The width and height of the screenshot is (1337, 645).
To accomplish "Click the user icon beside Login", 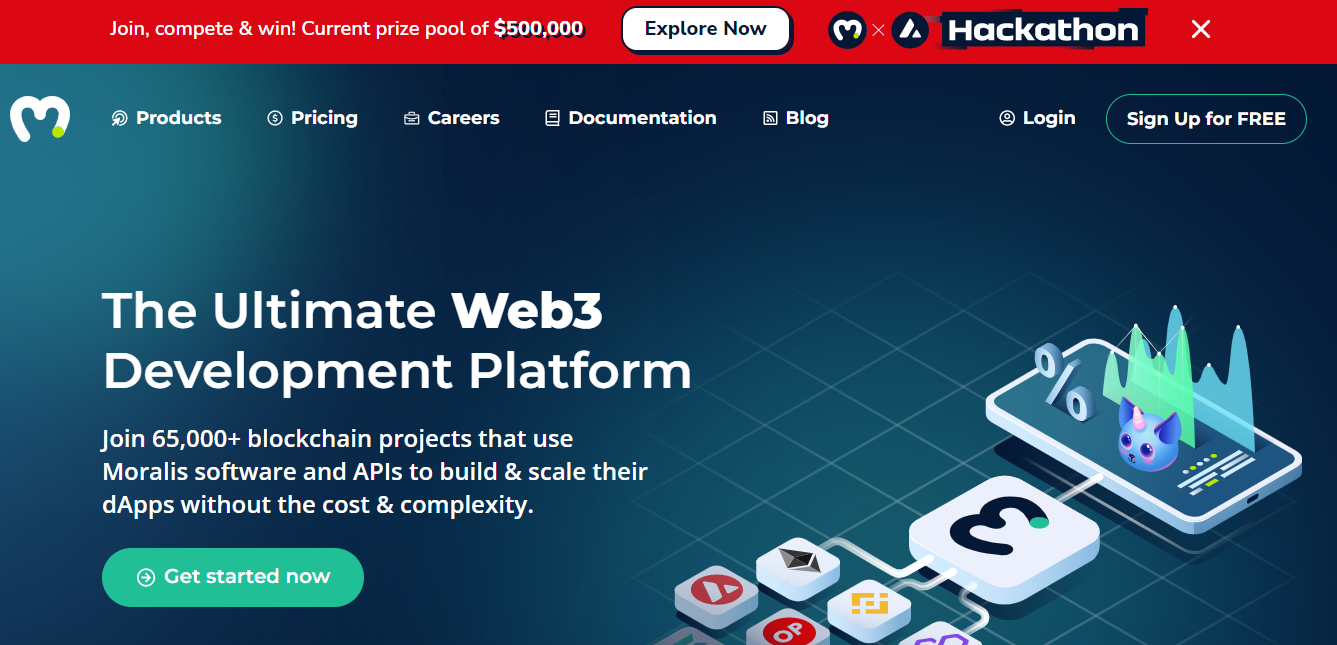I will click(x=1007, y=118).
